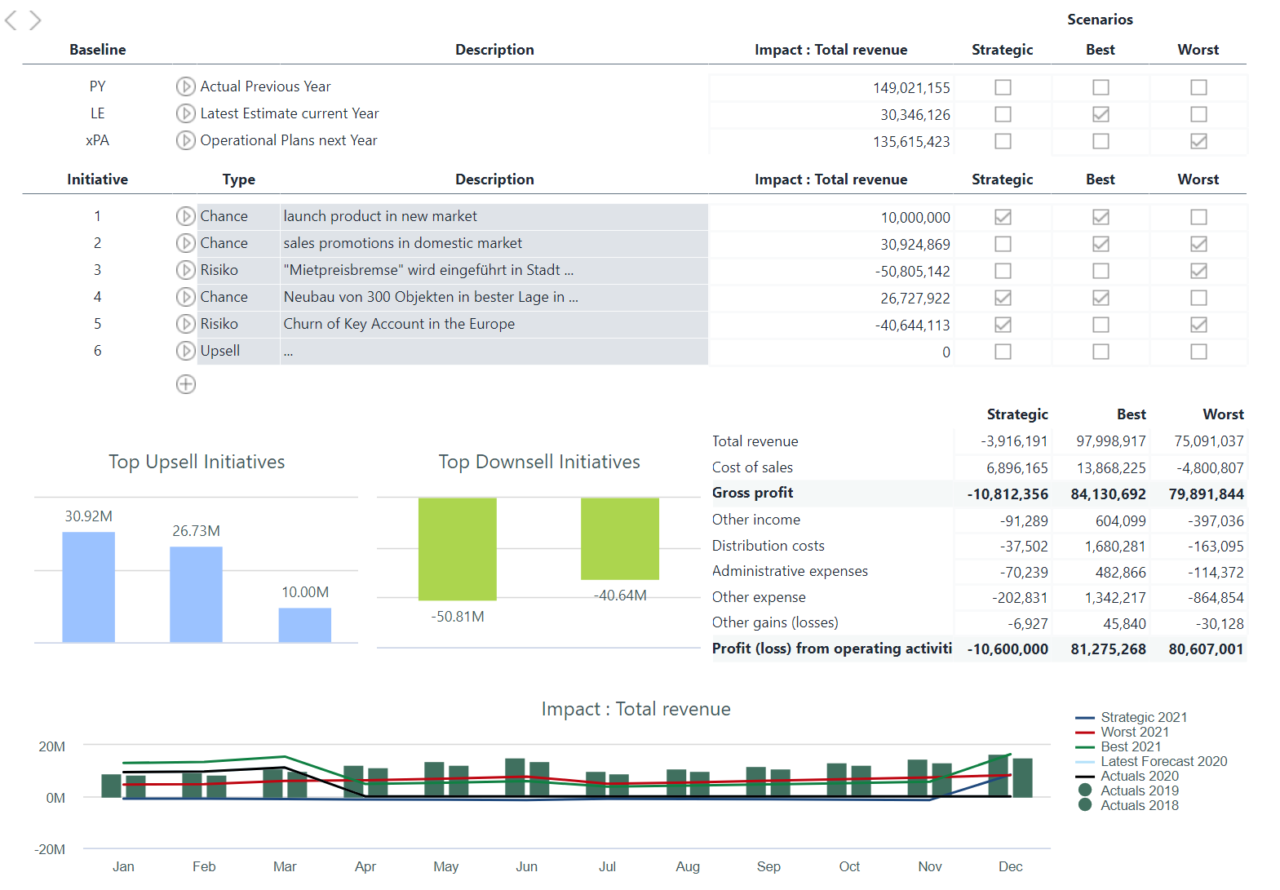Open details arrow for Neubau von 300 Objekten

click(x=185, y=297)
